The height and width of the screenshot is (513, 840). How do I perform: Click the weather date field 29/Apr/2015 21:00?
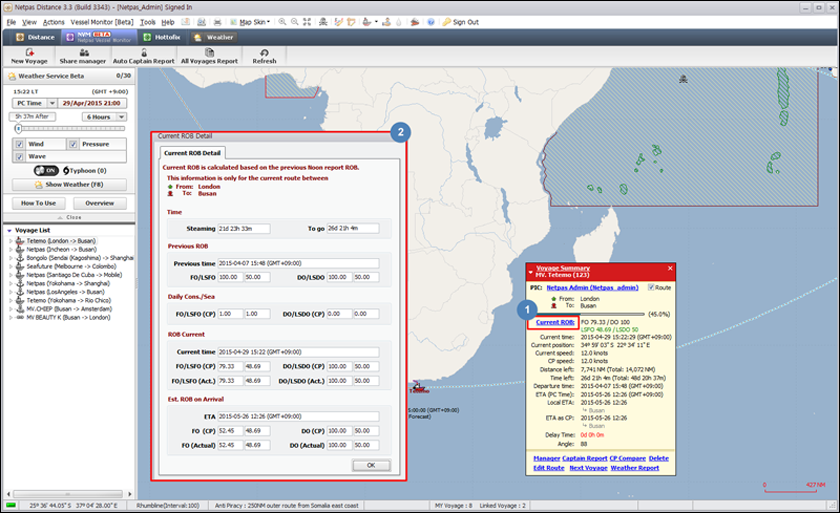[x=92, y=103]
